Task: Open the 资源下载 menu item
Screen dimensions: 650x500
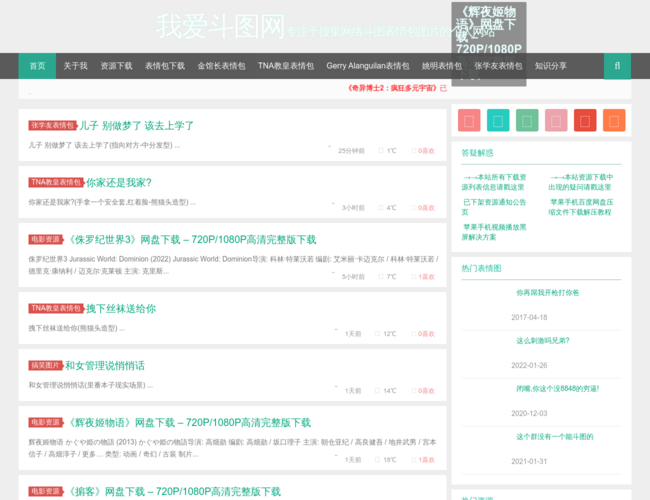Action: point(116,66)
